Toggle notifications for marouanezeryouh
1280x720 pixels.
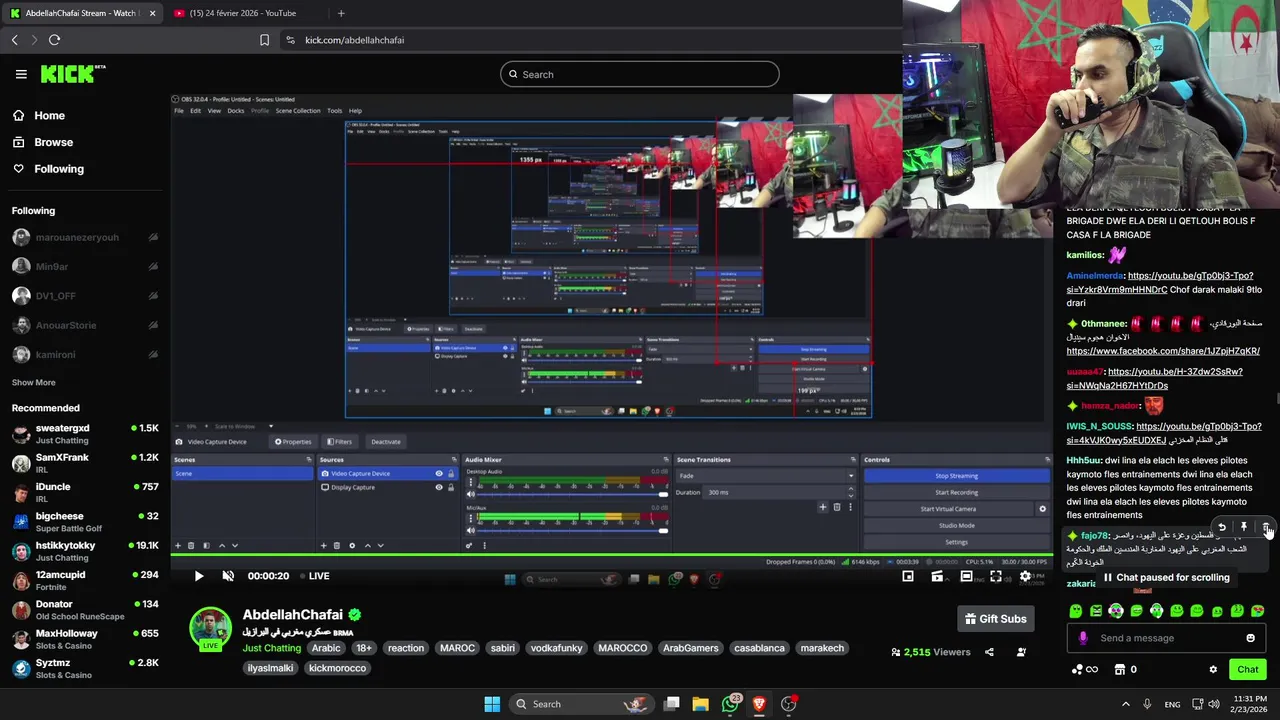153,238
